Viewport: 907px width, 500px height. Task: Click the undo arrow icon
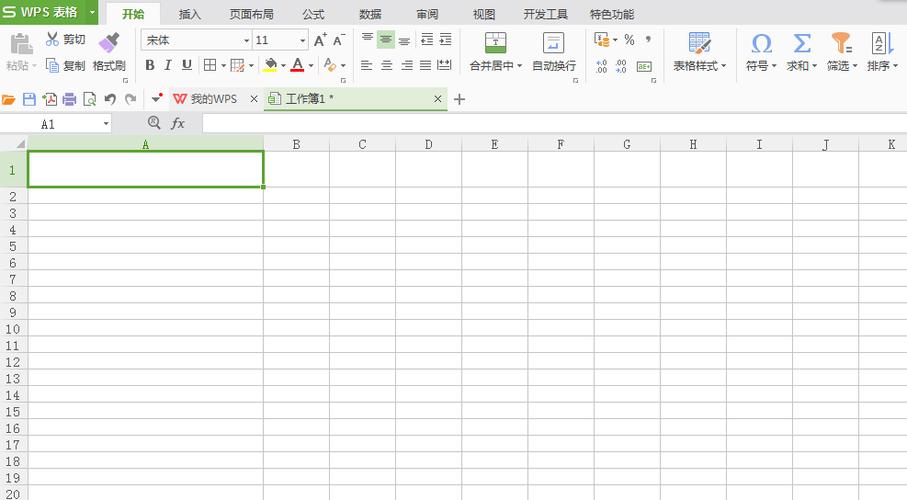click(x=110, y=100)
